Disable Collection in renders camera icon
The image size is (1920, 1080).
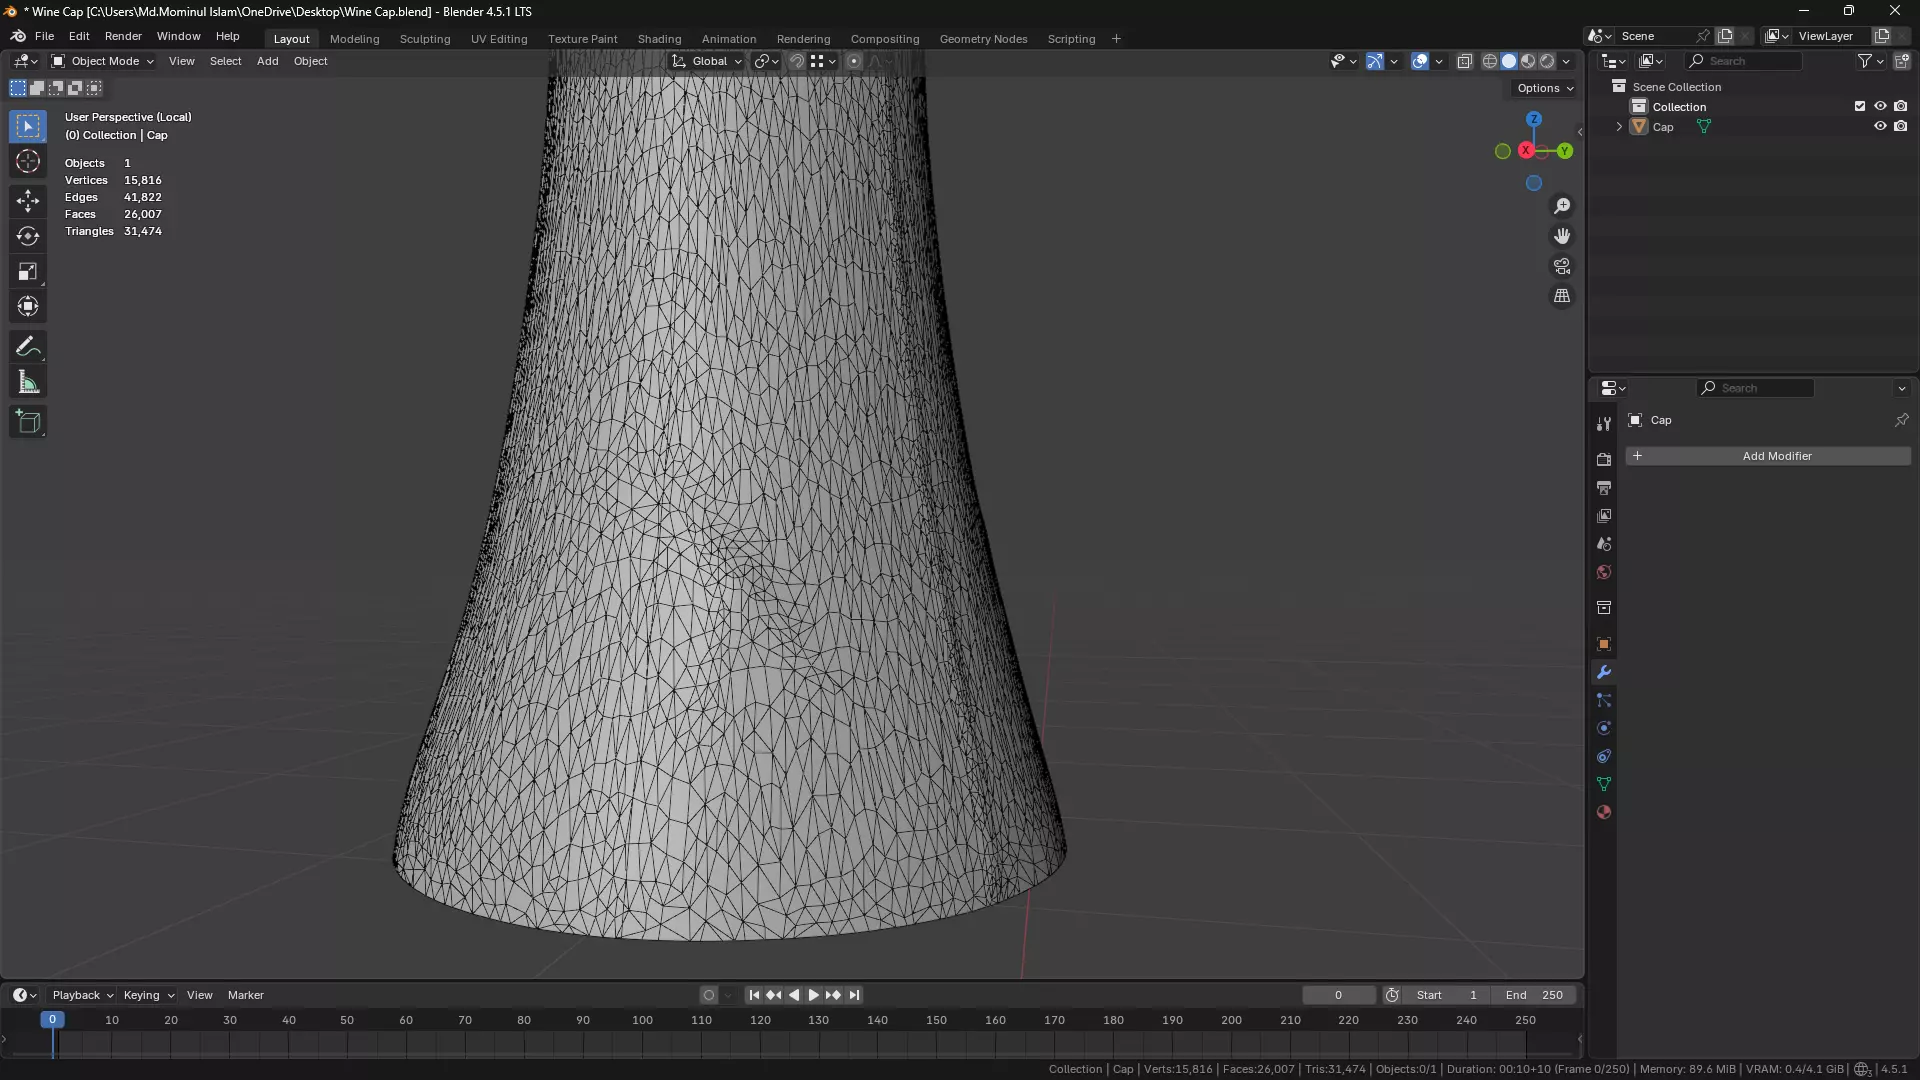click(x=1900, y=106)
